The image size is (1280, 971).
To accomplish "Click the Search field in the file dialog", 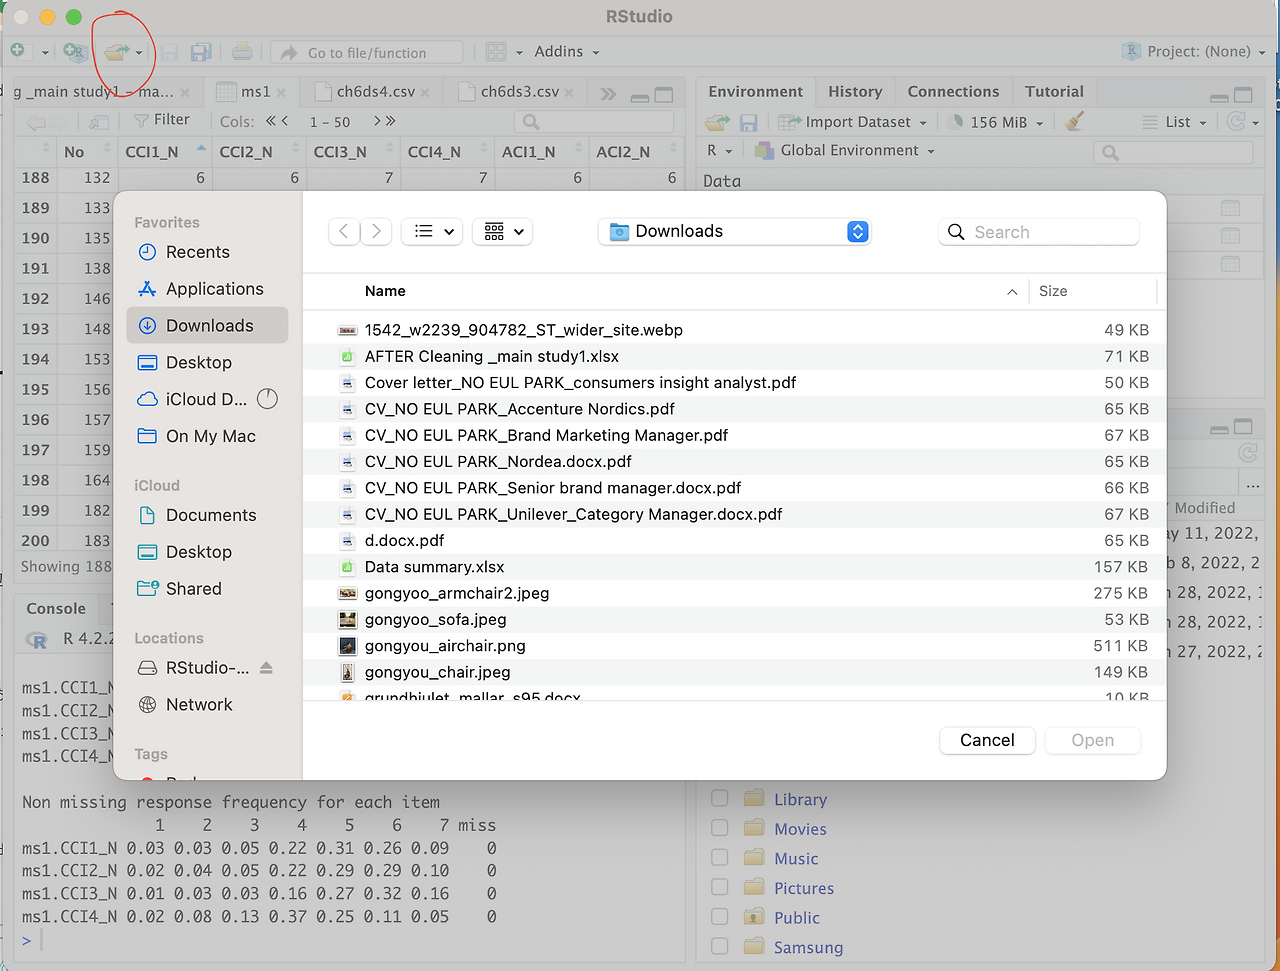I will click(1038, 231).
